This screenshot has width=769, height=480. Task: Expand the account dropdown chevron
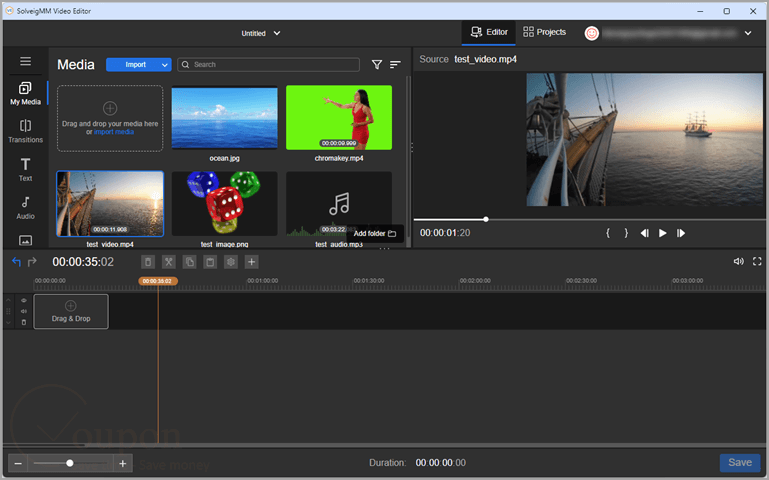point(748,33)
